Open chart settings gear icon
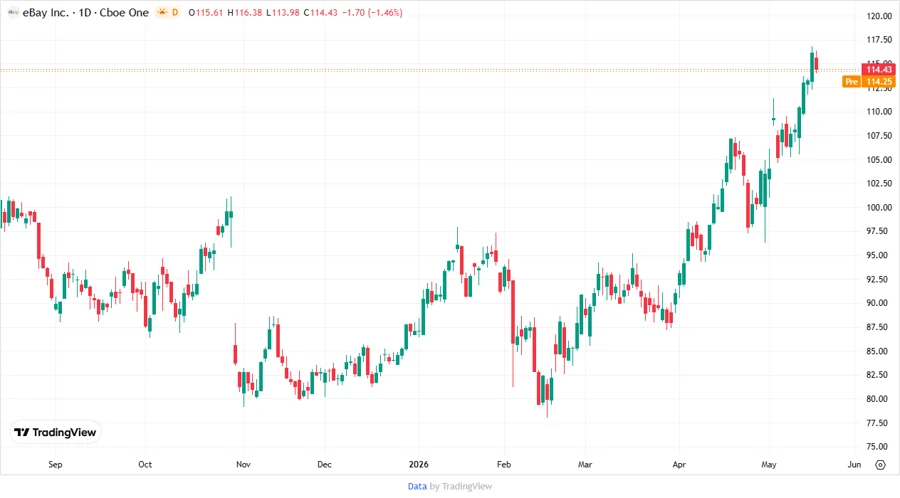Viewport: 900px width, 498px height. tap(880, 465)
